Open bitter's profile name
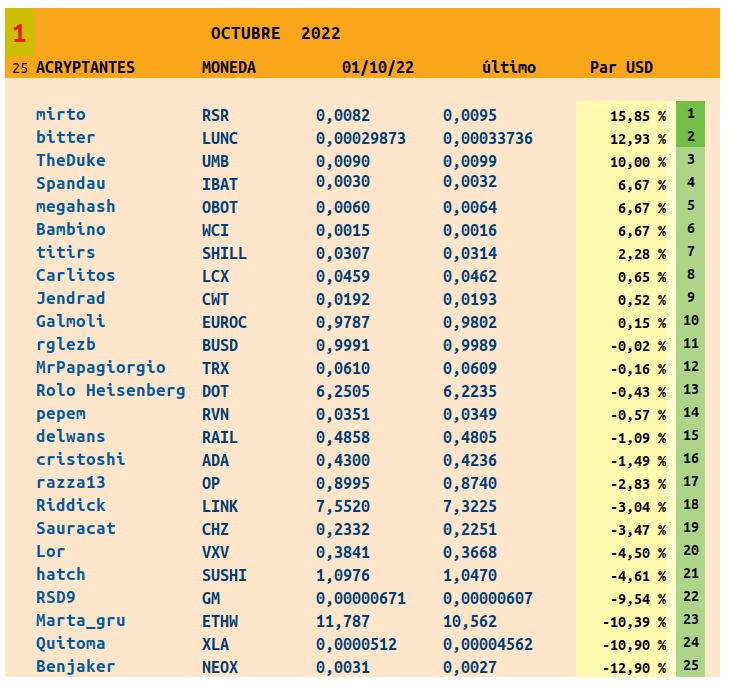 [x=66, y=138]
